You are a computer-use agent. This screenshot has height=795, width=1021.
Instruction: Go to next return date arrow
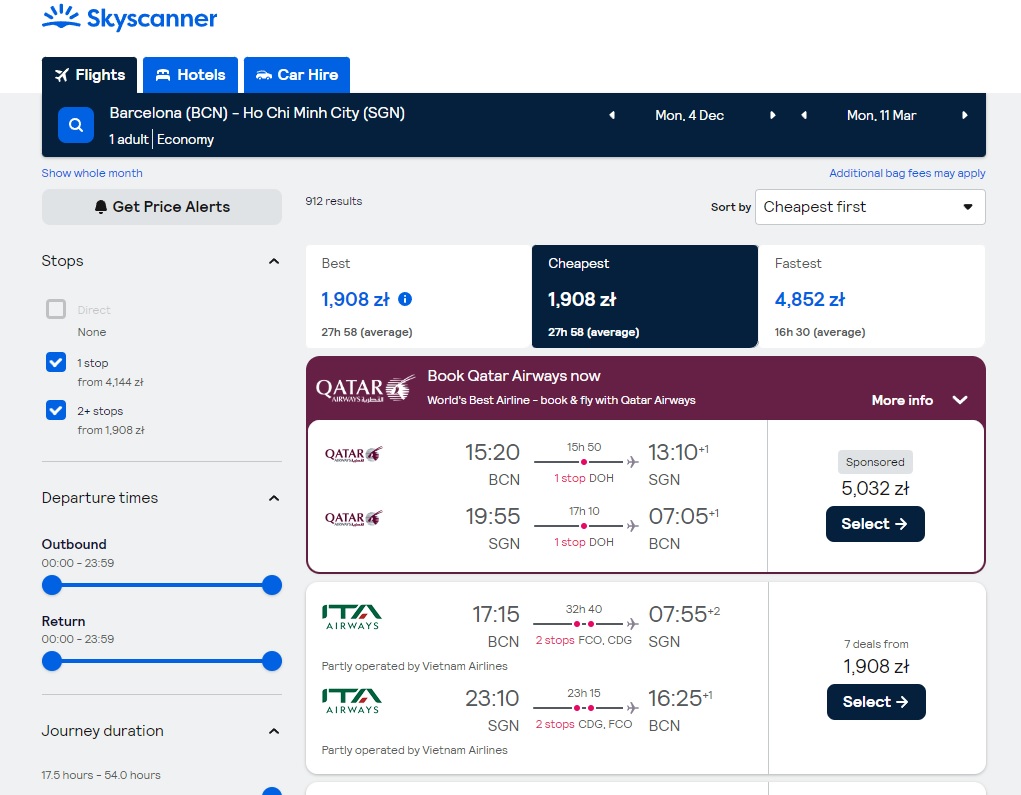coord(964,115)
